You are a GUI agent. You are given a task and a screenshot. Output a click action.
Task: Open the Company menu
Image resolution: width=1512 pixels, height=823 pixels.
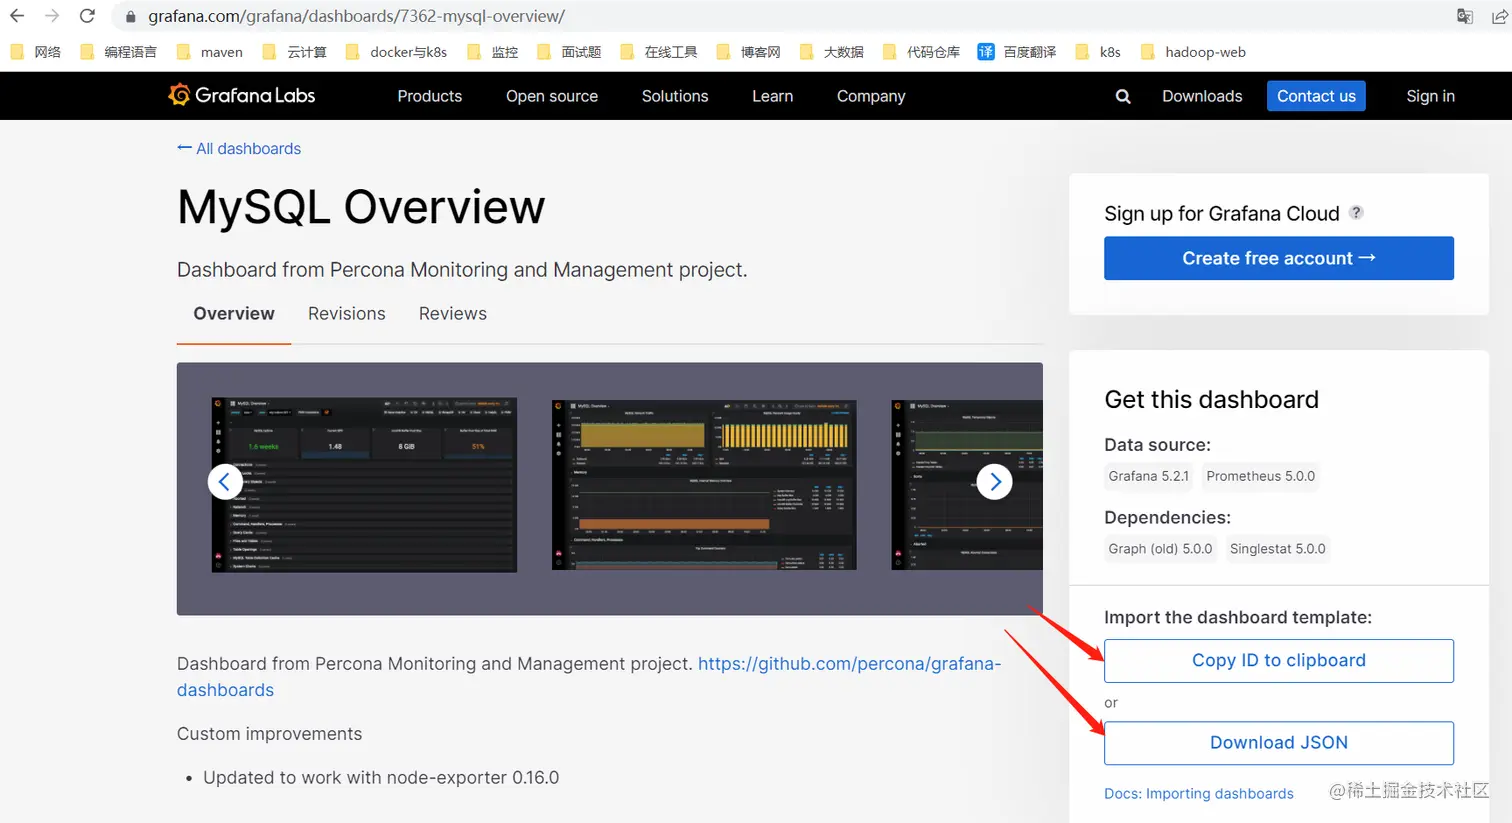(x=871, y=96)
